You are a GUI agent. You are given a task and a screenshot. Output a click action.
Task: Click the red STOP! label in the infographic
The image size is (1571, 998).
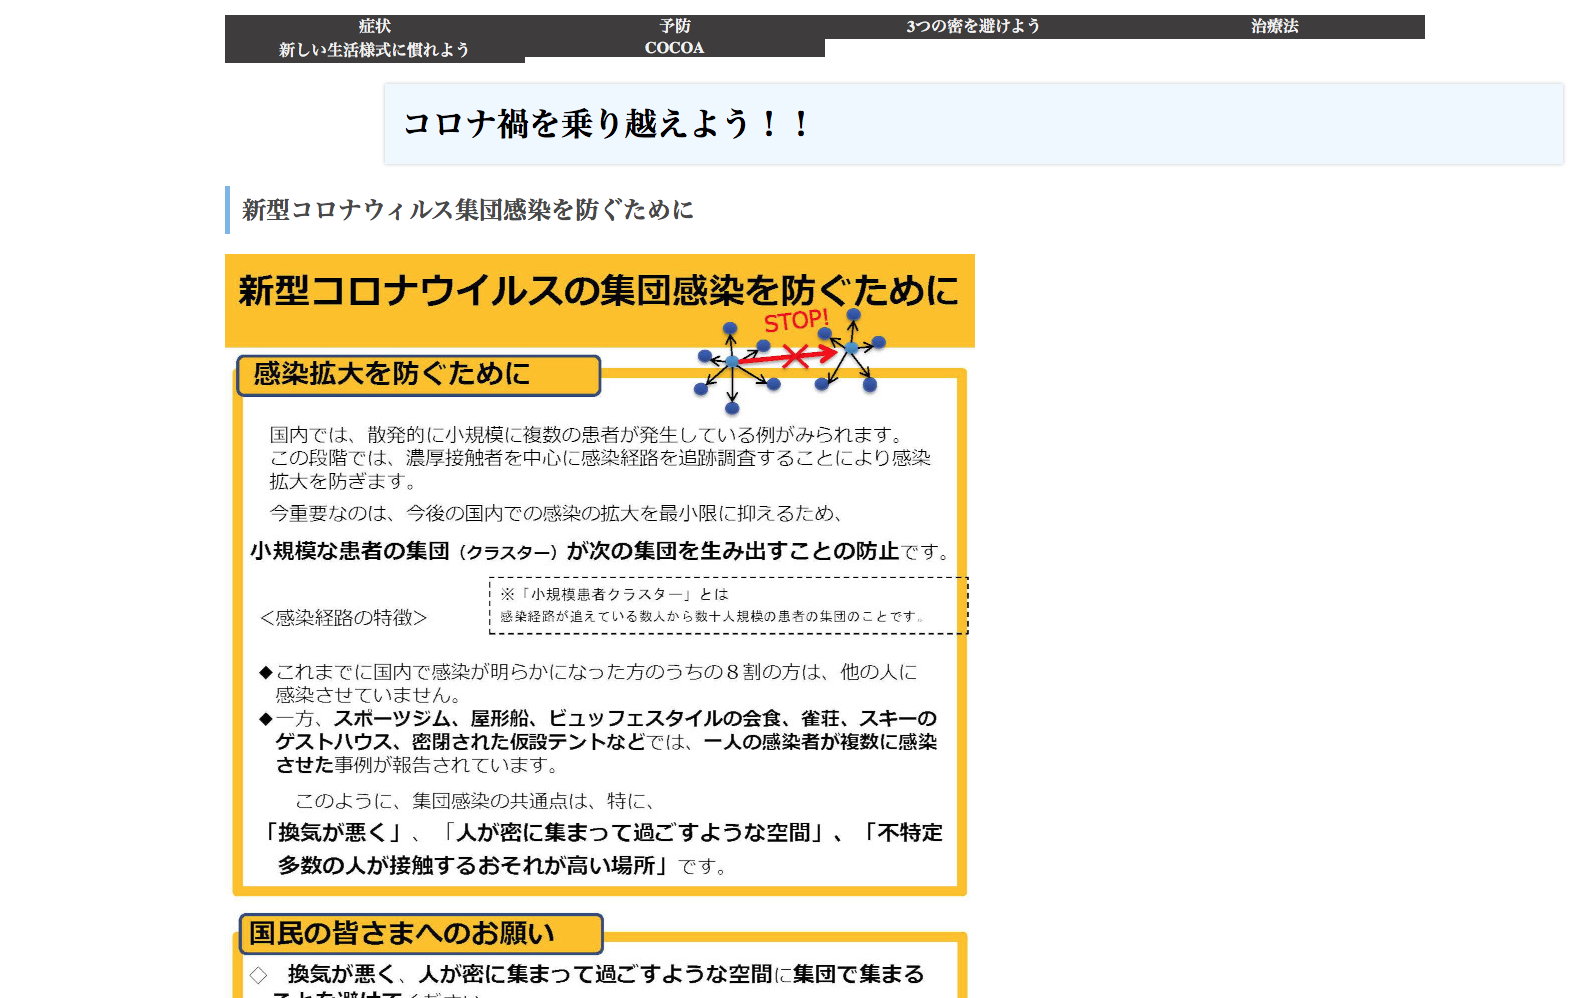point(796,321)
